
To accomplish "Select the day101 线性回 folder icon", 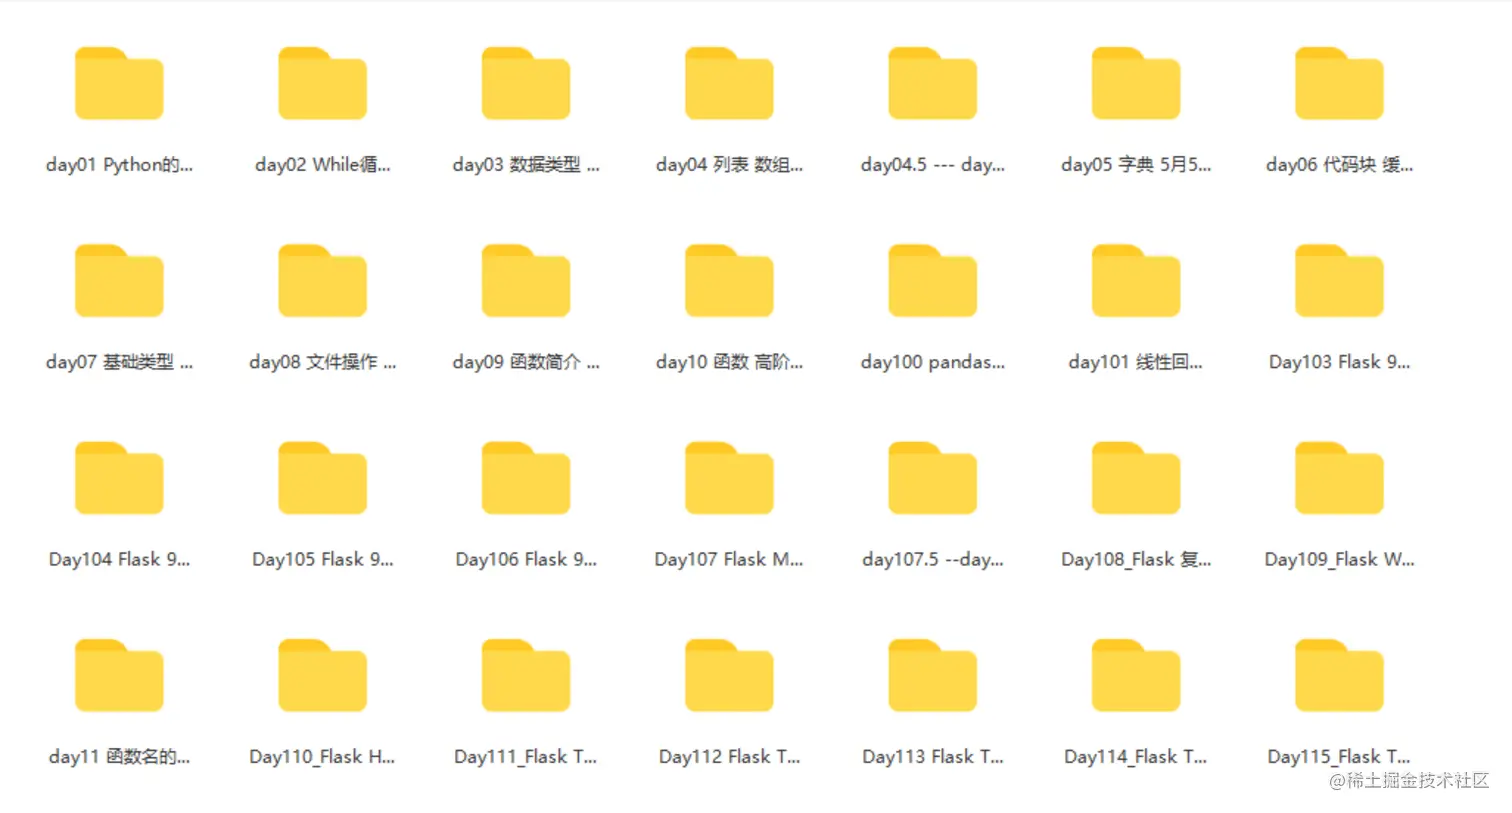I will [x=1136, y=280].
